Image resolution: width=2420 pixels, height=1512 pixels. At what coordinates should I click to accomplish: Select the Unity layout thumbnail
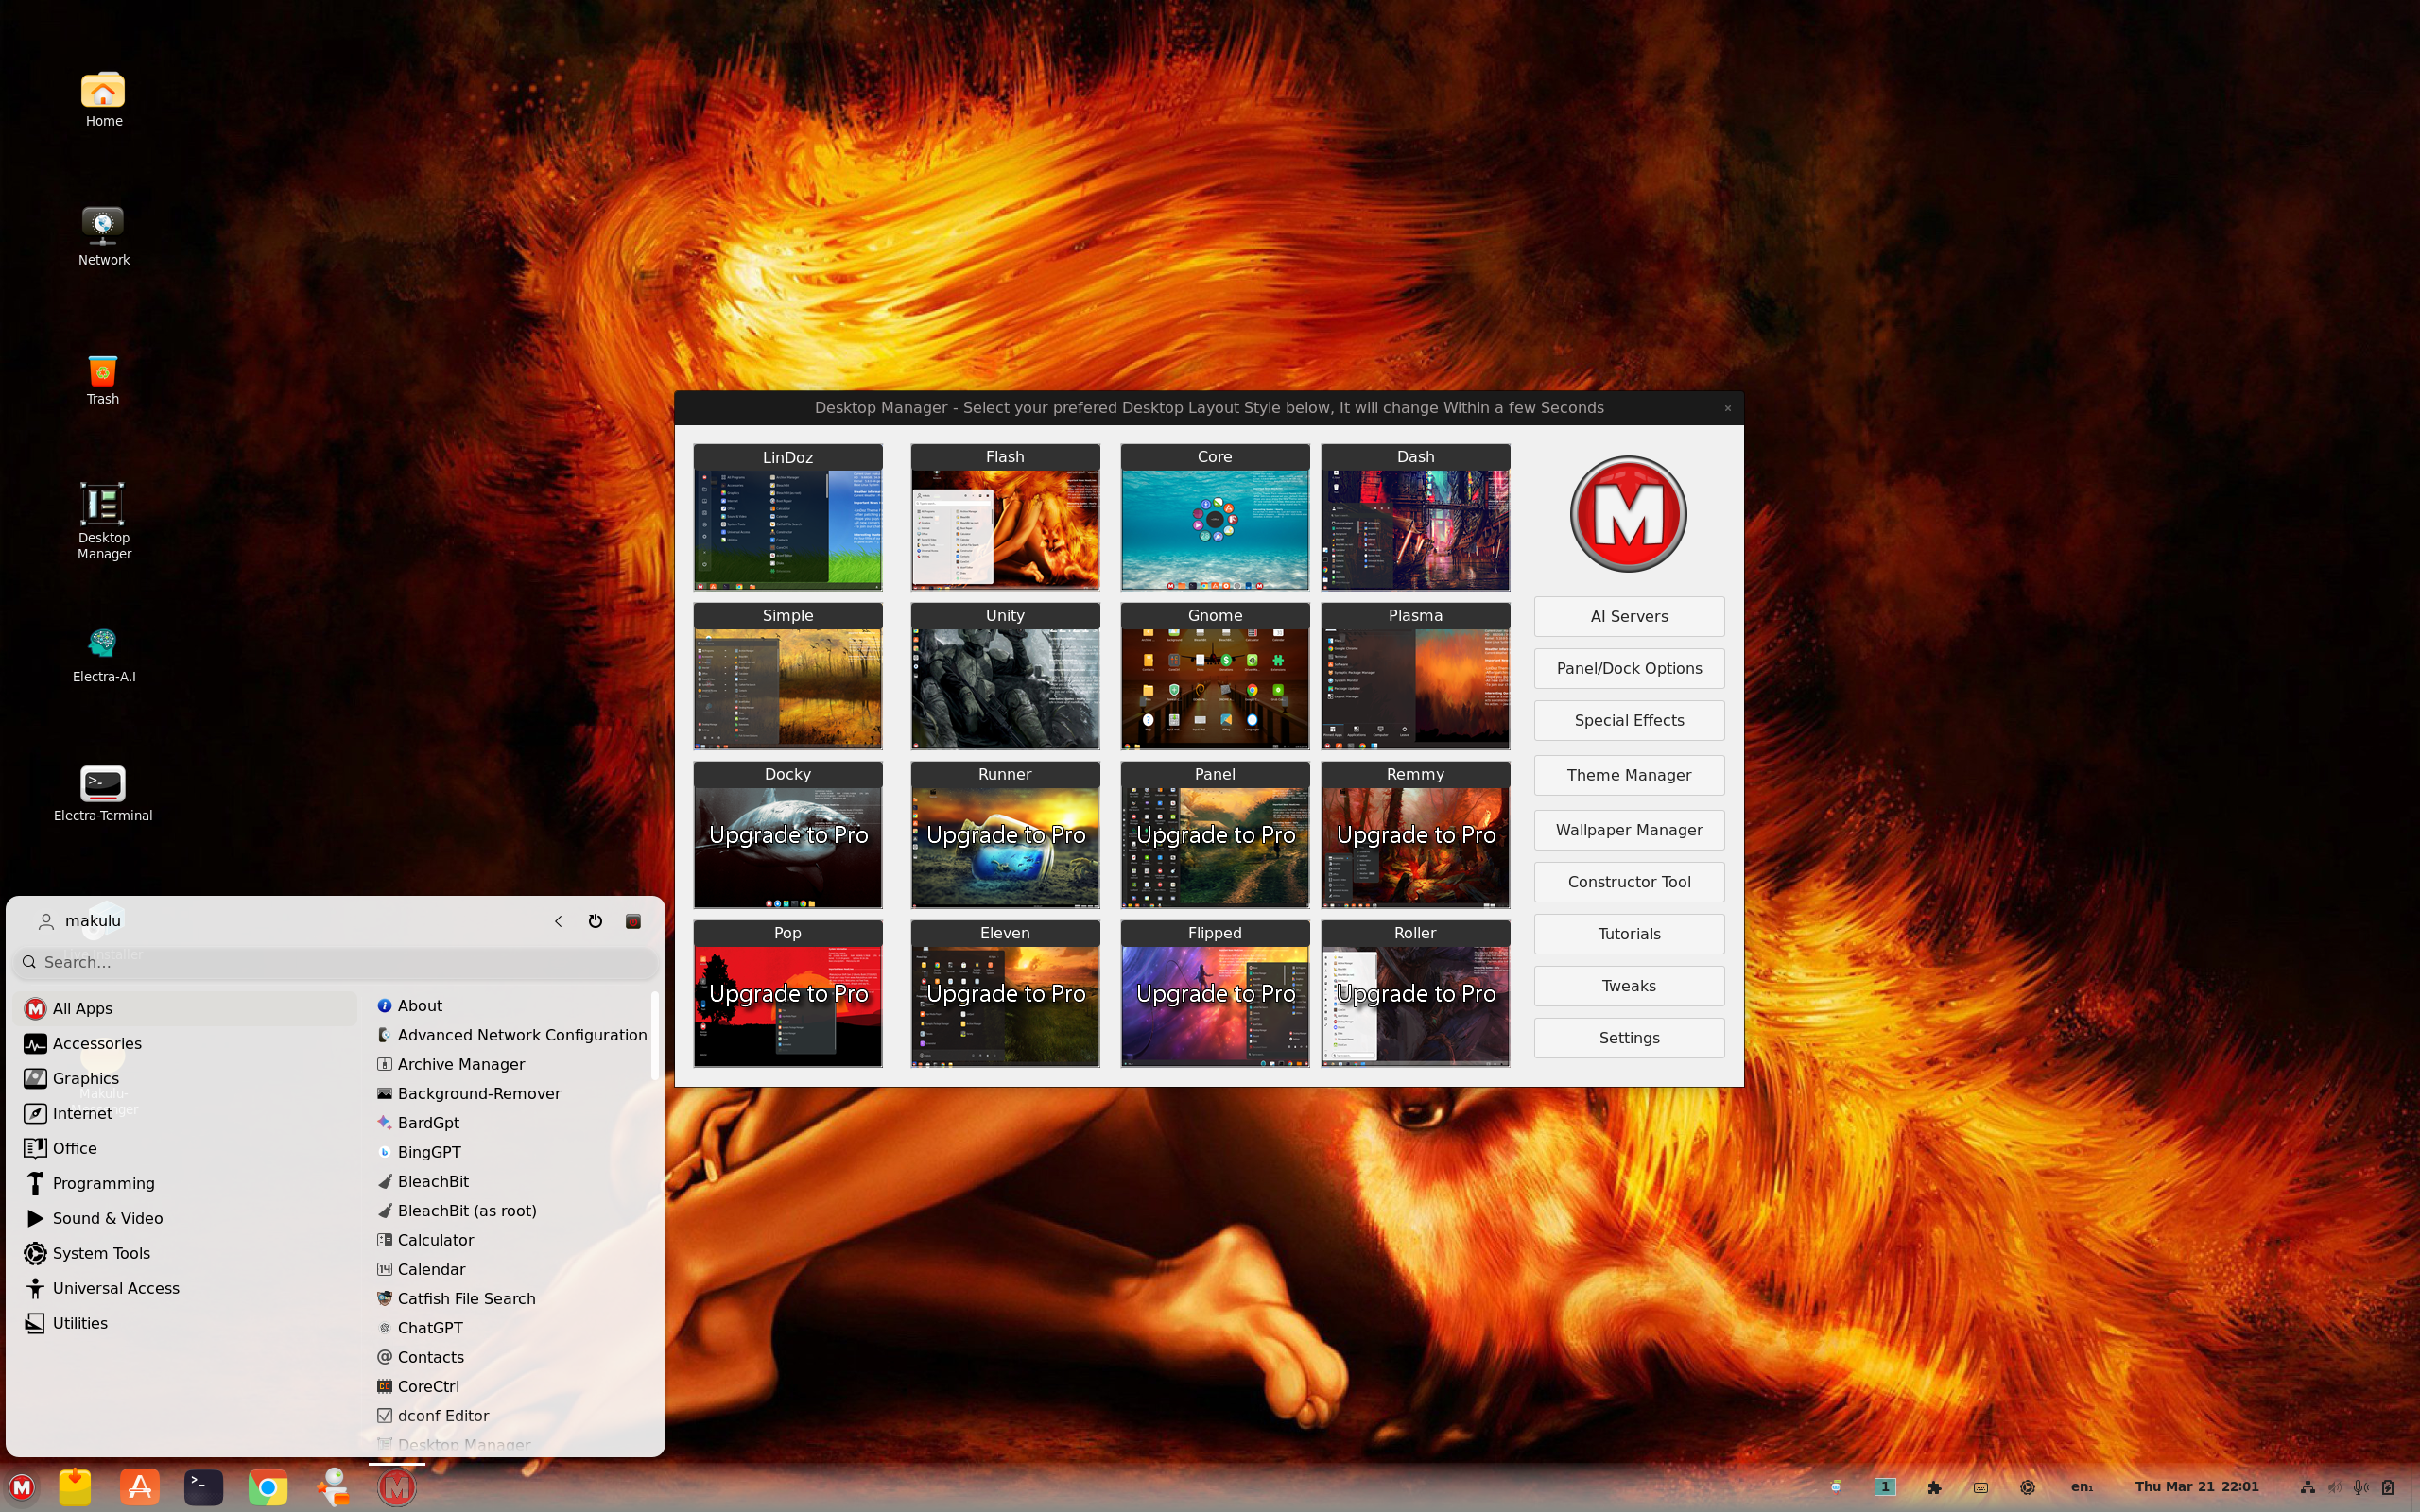pos(1005,676)
